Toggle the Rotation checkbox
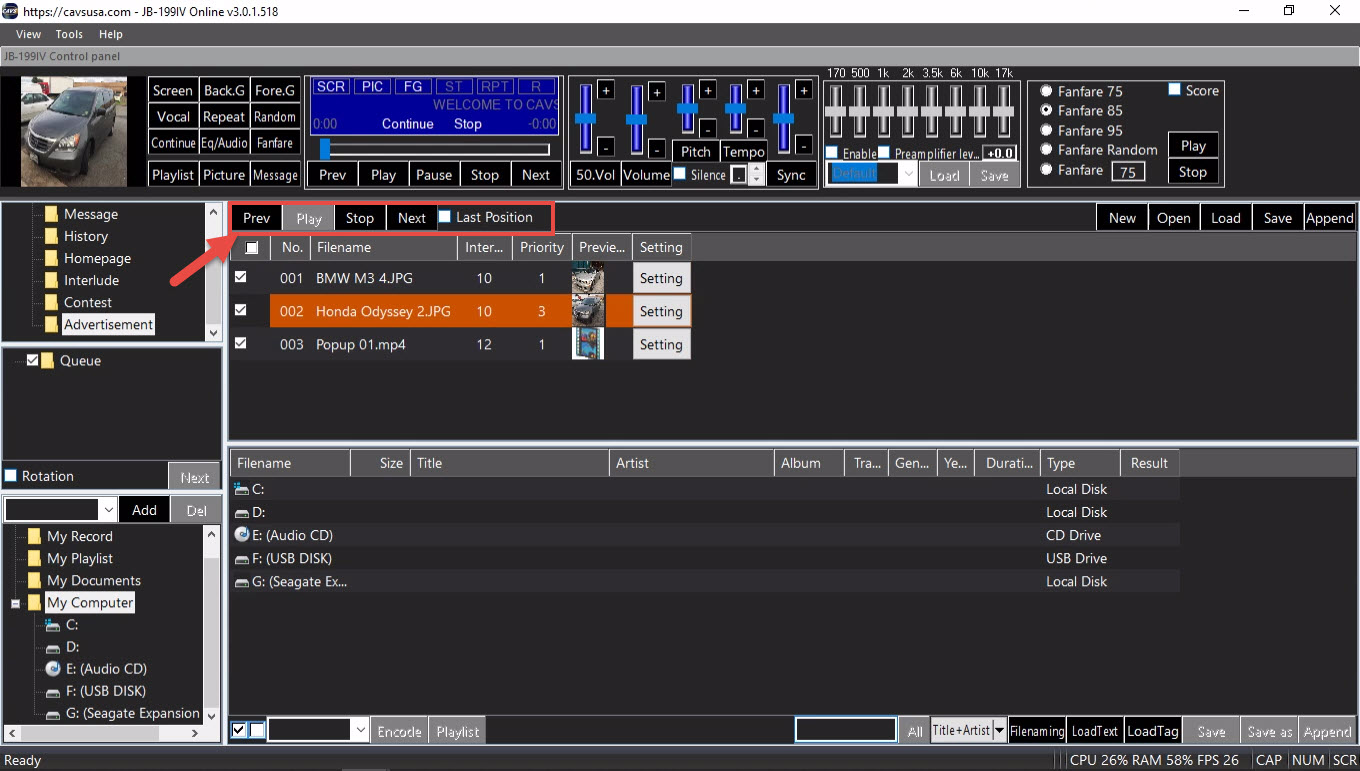The image size is (1360, 771). click(11, 476)
